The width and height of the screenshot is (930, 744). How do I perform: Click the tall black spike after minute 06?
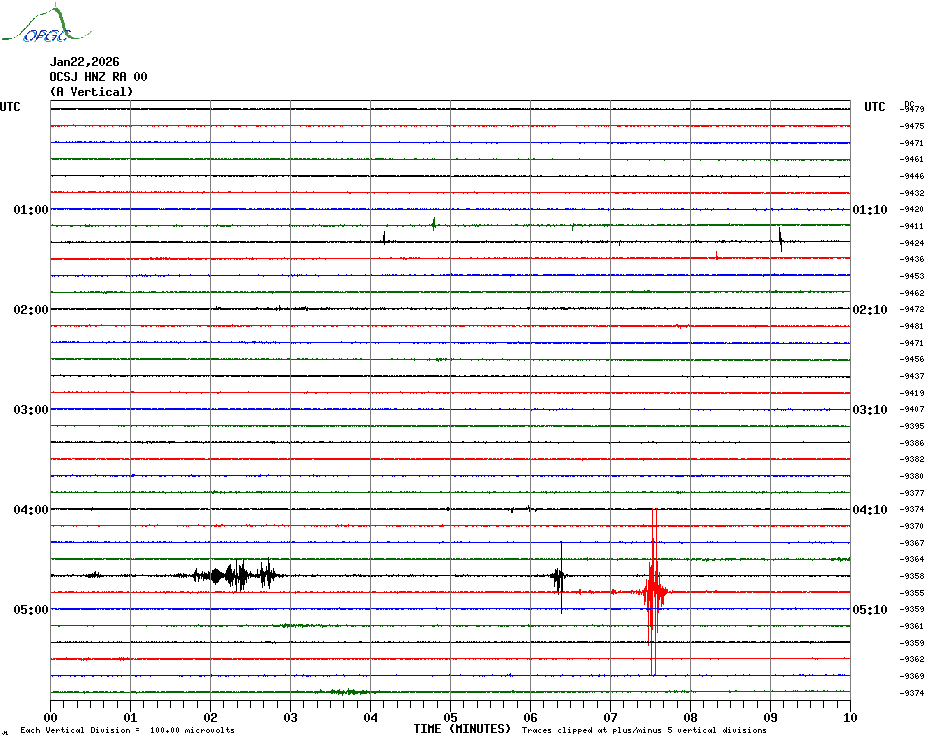(x=560, y=577)
